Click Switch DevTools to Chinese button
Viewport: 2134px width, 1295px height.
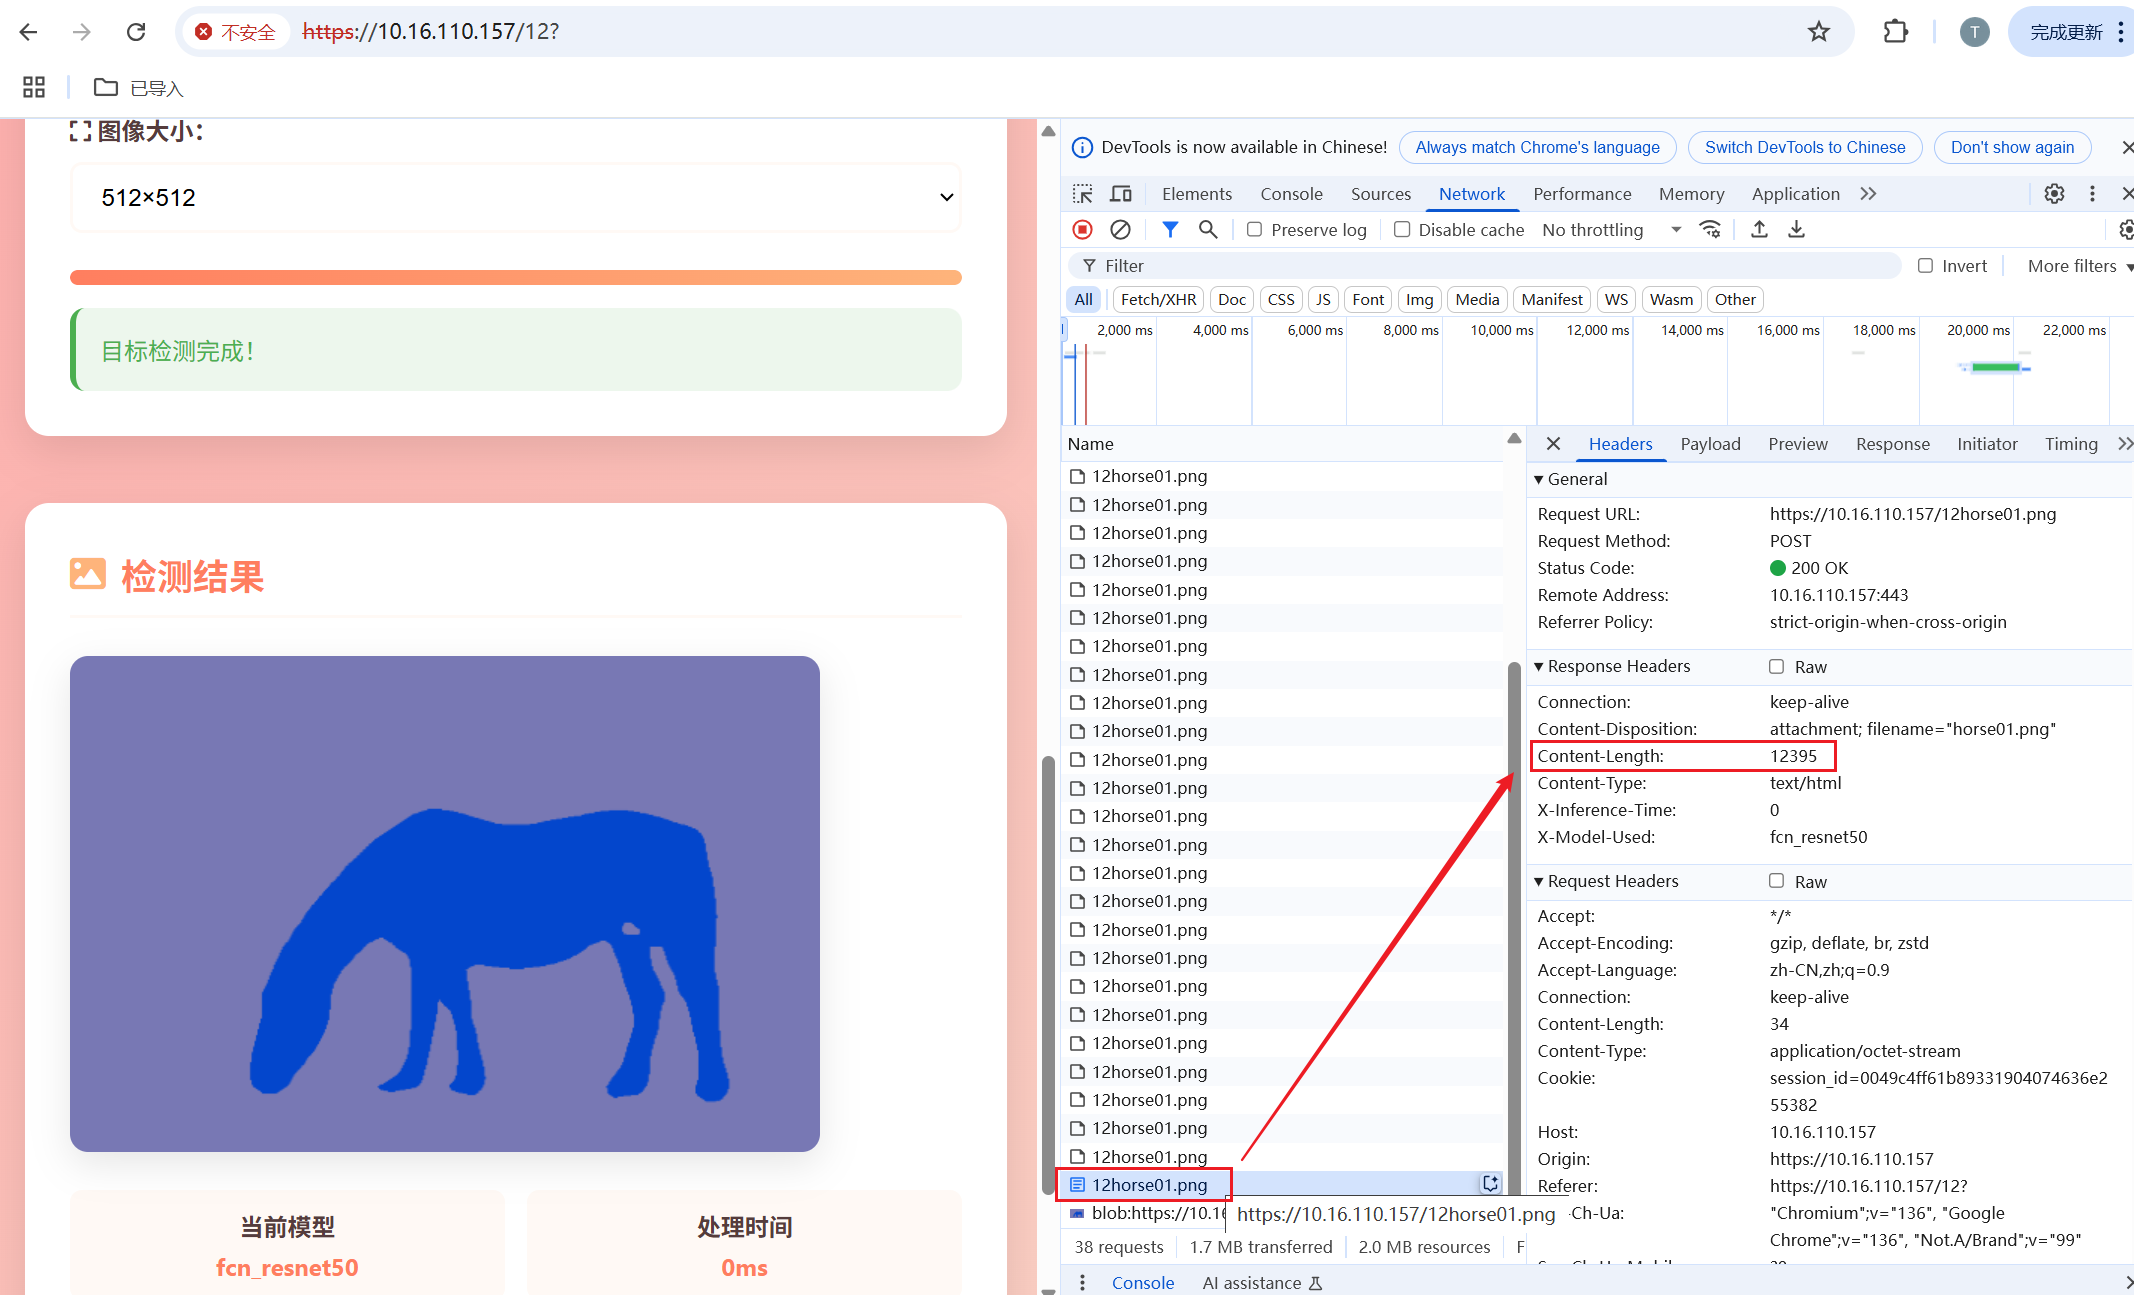[1805, 148]
